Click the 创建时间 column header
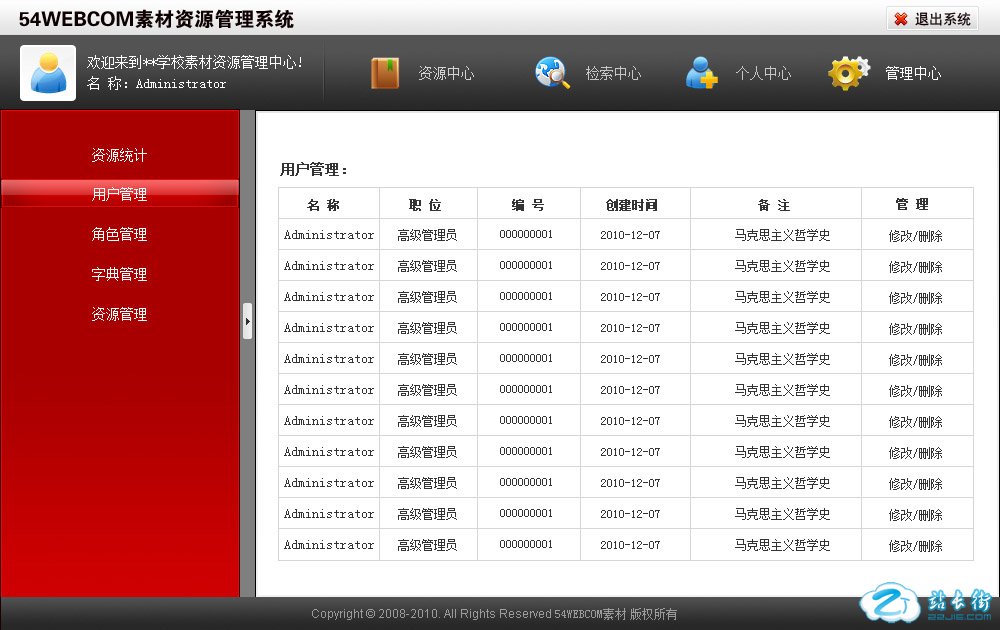This screenshot has height=630, width=1000. [632, 205]
